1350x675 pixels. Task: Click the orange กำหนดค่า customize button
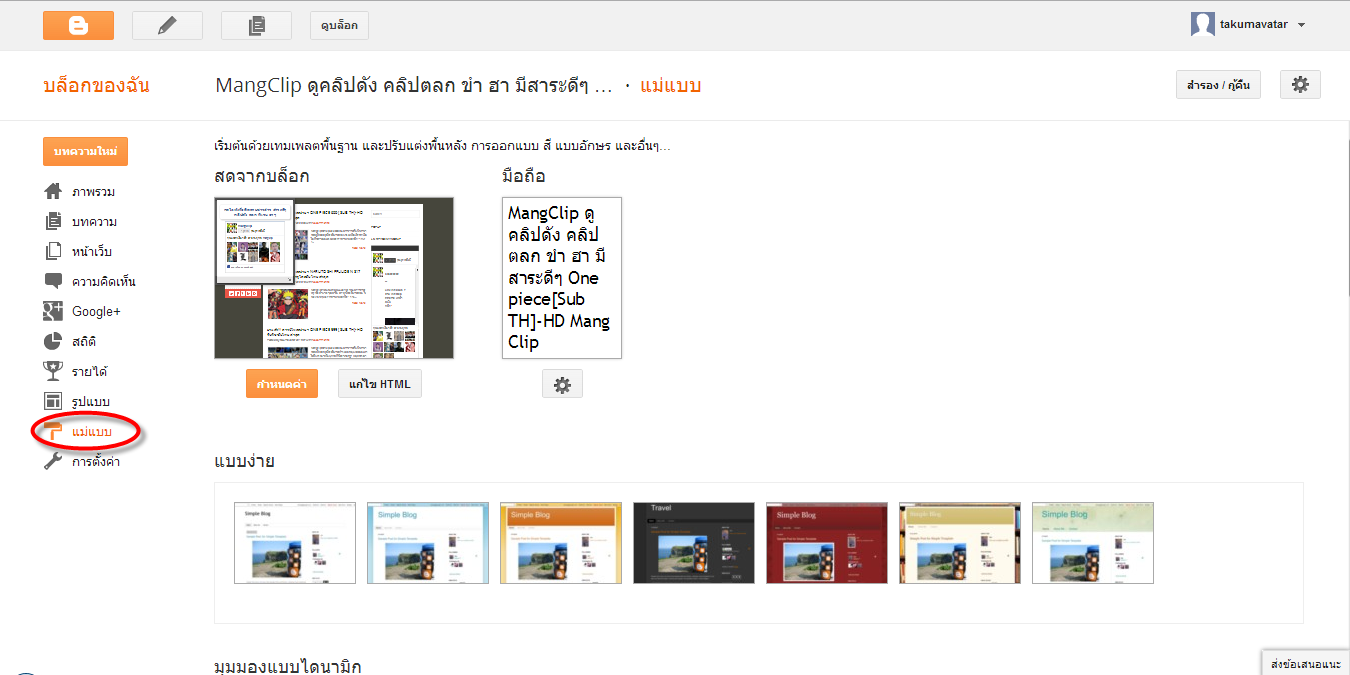[x=282, y=384]
